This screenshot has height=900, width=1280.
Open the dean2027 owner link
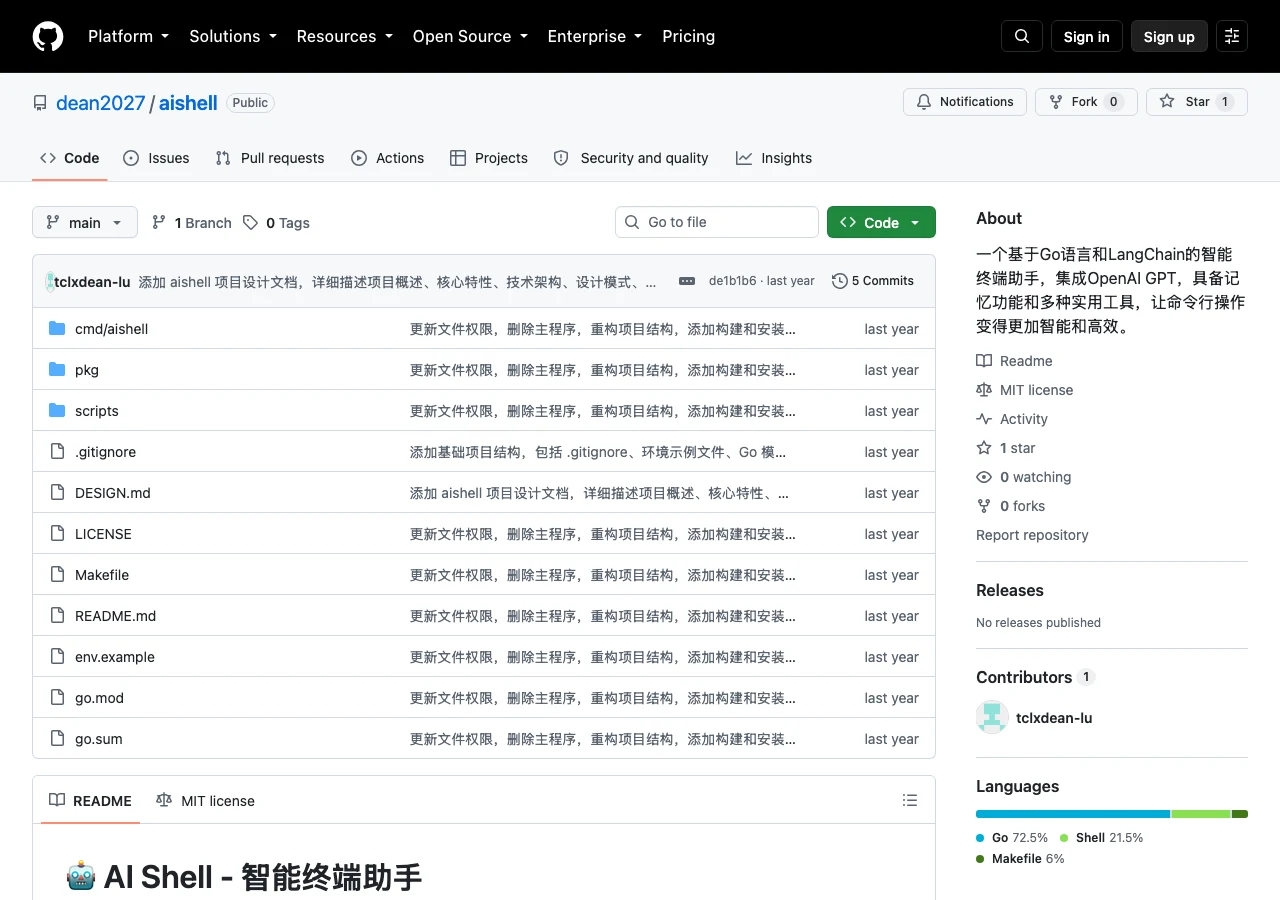101,103
